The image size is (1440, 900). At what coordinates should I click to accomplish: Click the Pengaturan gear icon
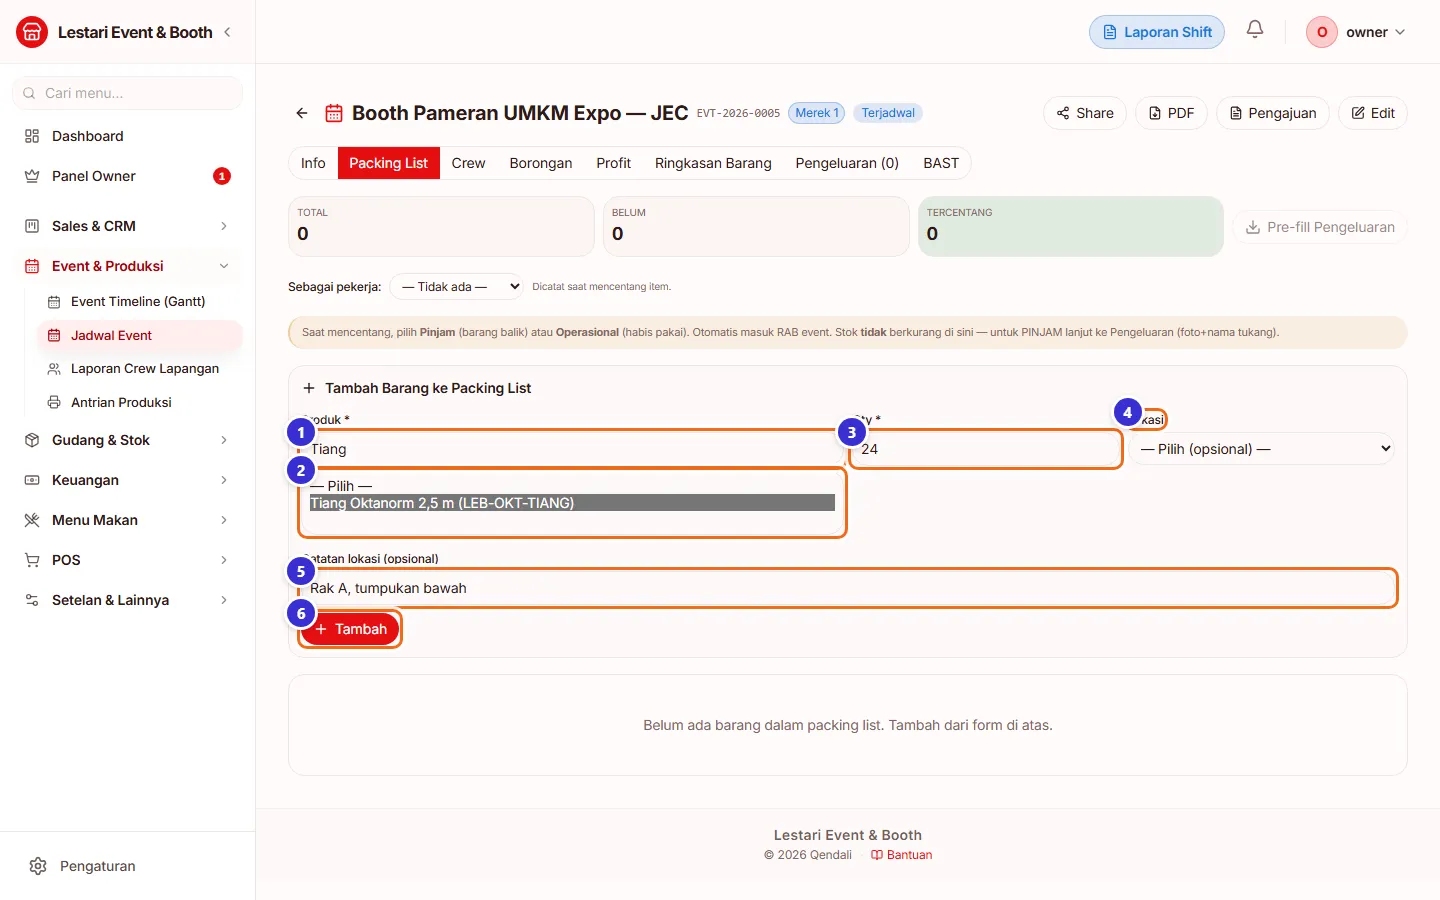pyautogui.click(x=38, y=866)
